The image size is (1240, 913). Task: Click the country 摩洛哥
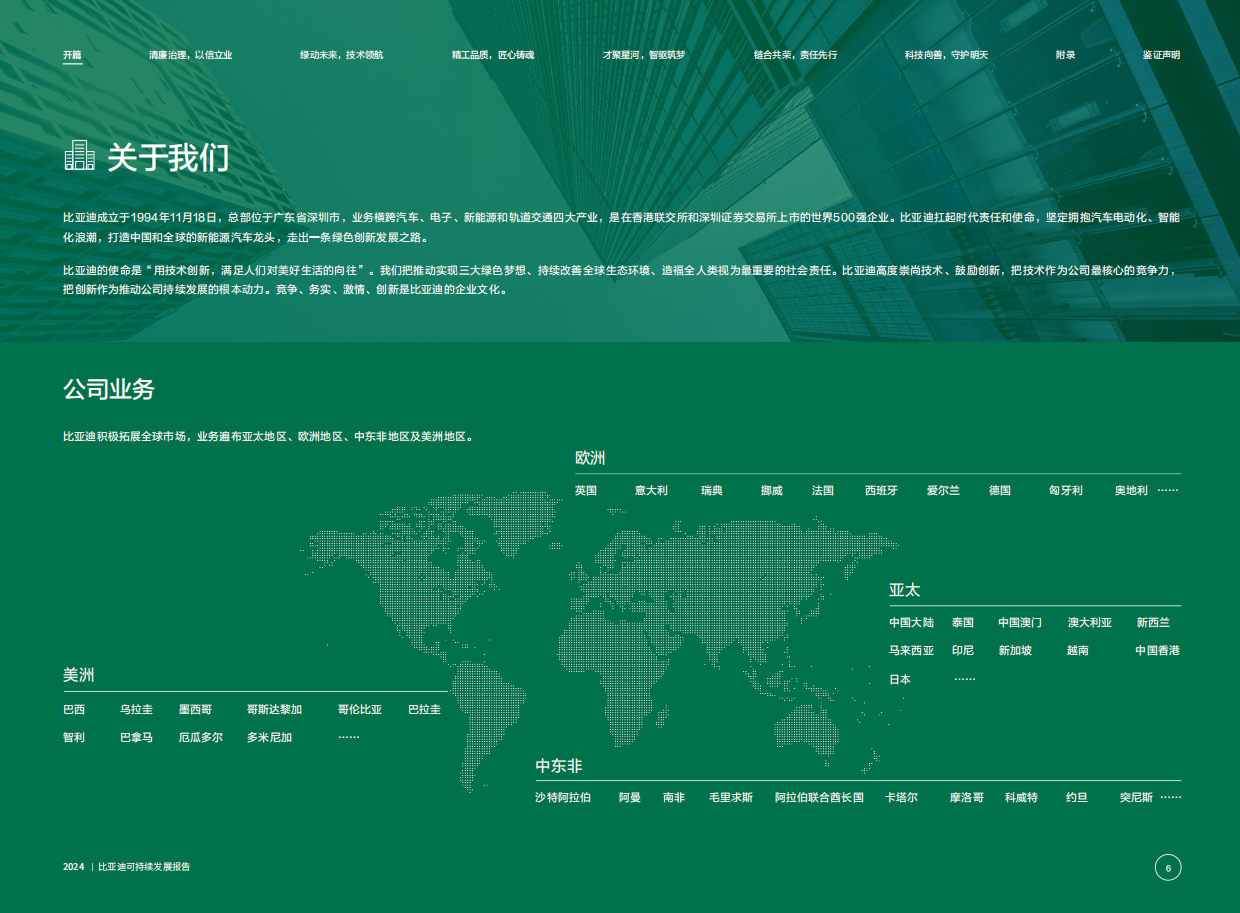(967, 797)
